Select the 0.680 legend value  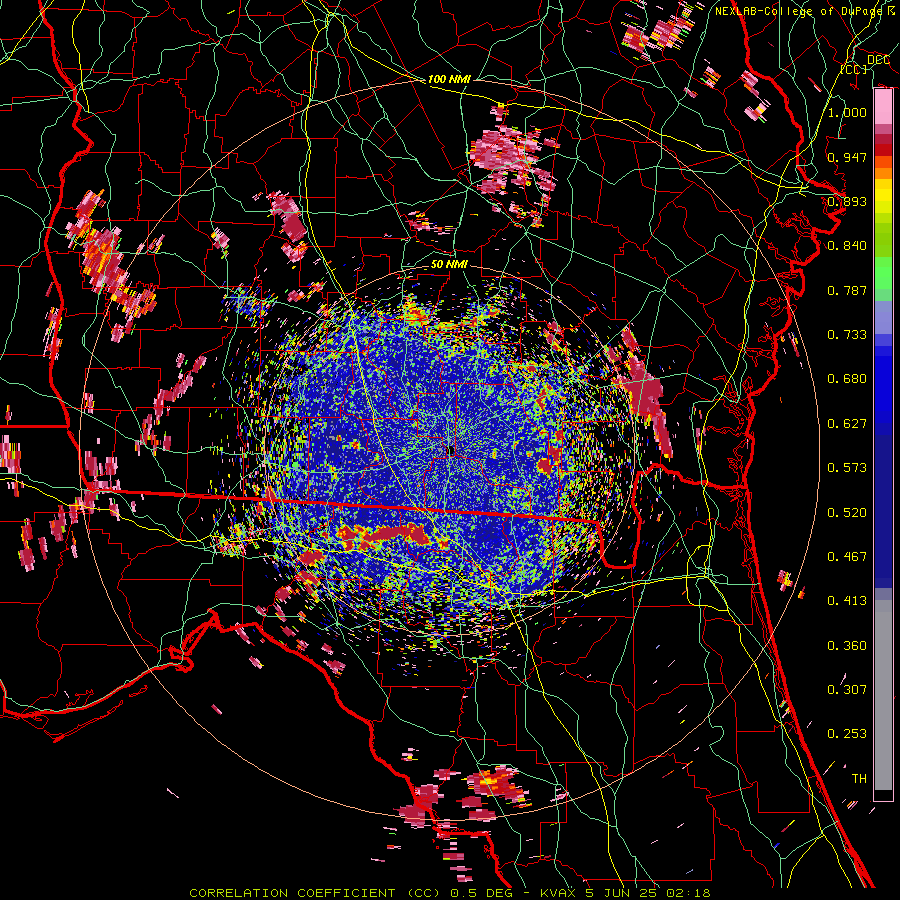pos(847,379)
